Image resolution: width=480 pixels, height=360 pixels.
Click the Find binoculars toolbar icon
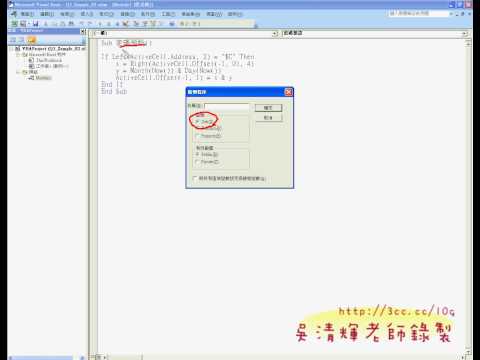(71, 24)
